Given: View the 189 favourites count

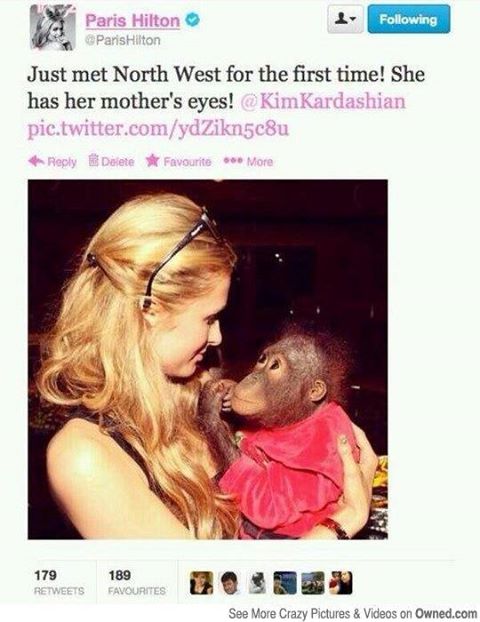Looking at the screenshot, I should point(137,582).
